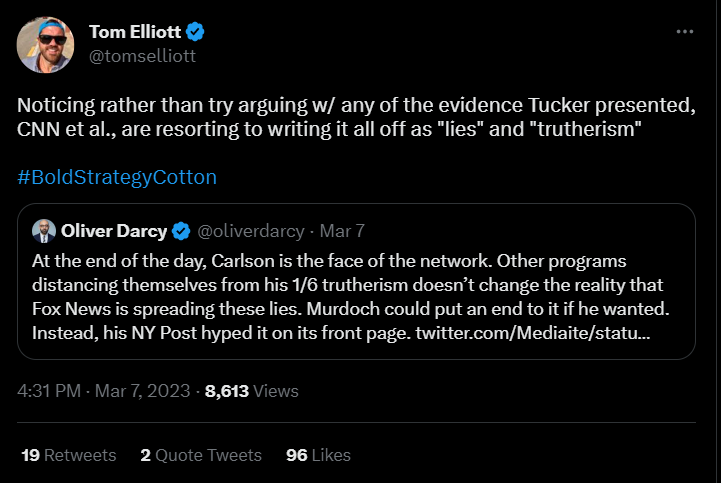Open the three-dot more options menu
Screen dimensions: 721x483
(685, 32)
